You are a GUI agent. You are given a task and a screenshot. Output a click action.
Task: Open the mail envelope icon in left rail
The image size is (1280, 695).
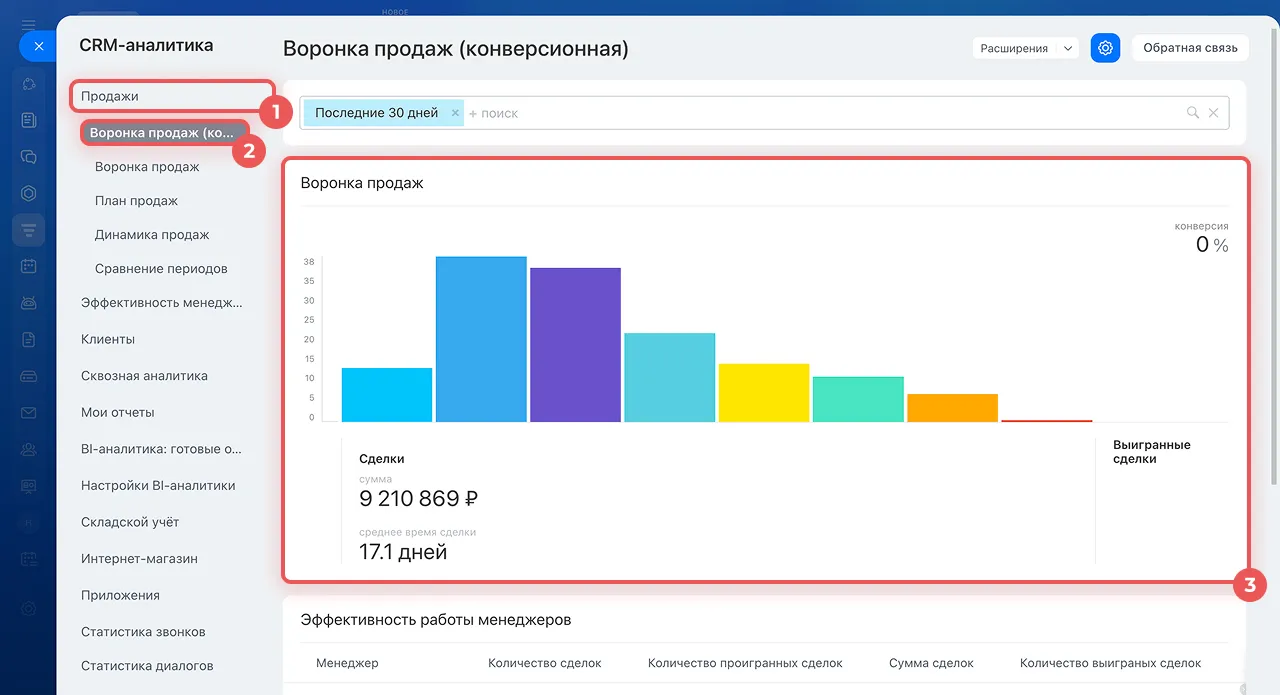pyautogui.click(x=28, y=412)
